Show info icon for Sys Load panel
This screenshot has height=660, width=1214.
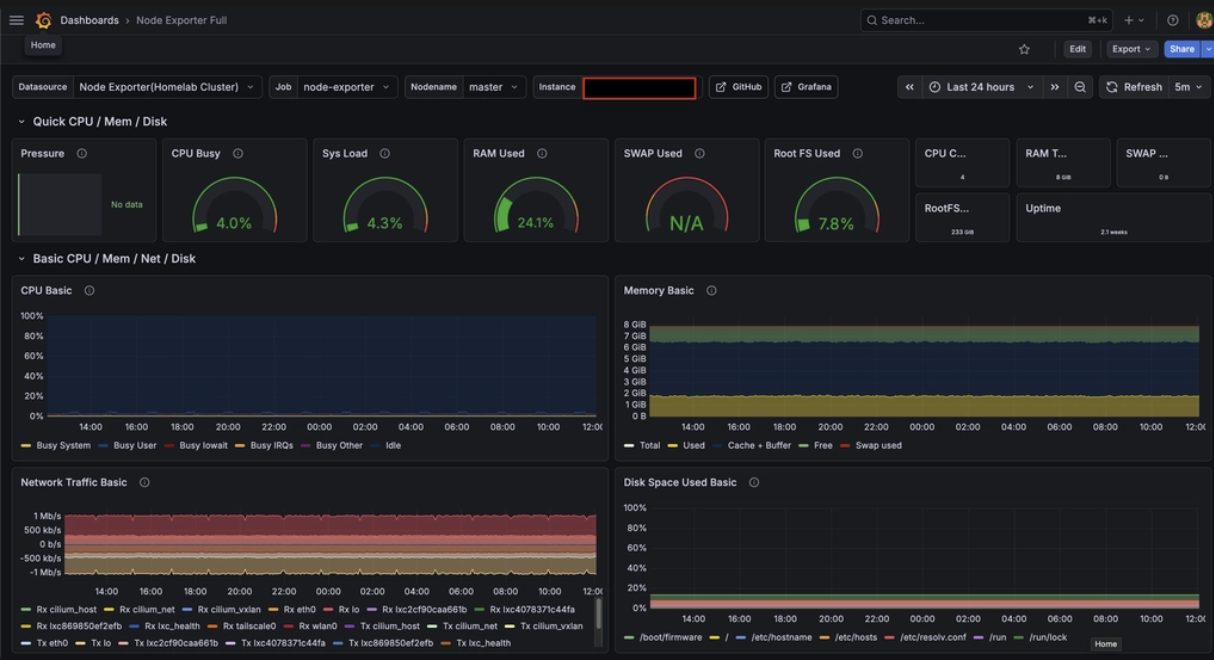[x=385, y=154]
